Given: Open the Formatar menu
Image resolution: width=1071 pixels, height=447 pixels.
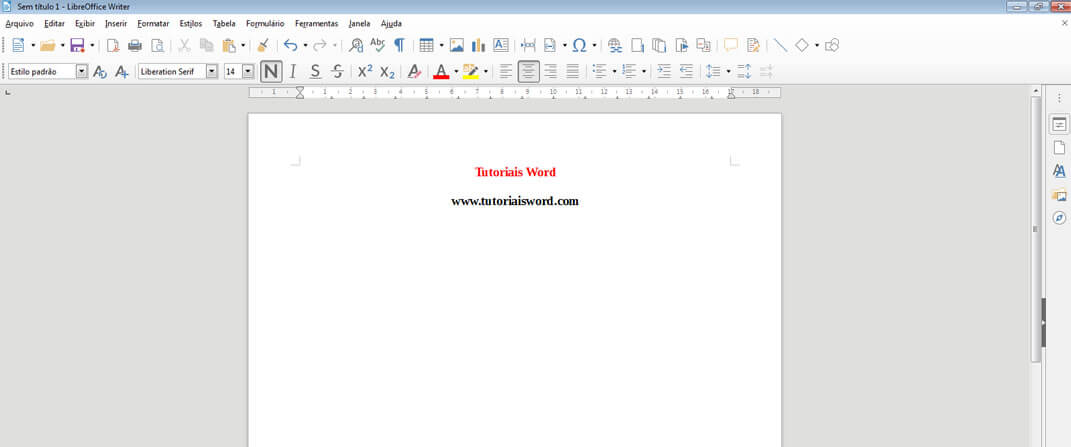Looking at the screenshot, I should [x=153, y=23].
